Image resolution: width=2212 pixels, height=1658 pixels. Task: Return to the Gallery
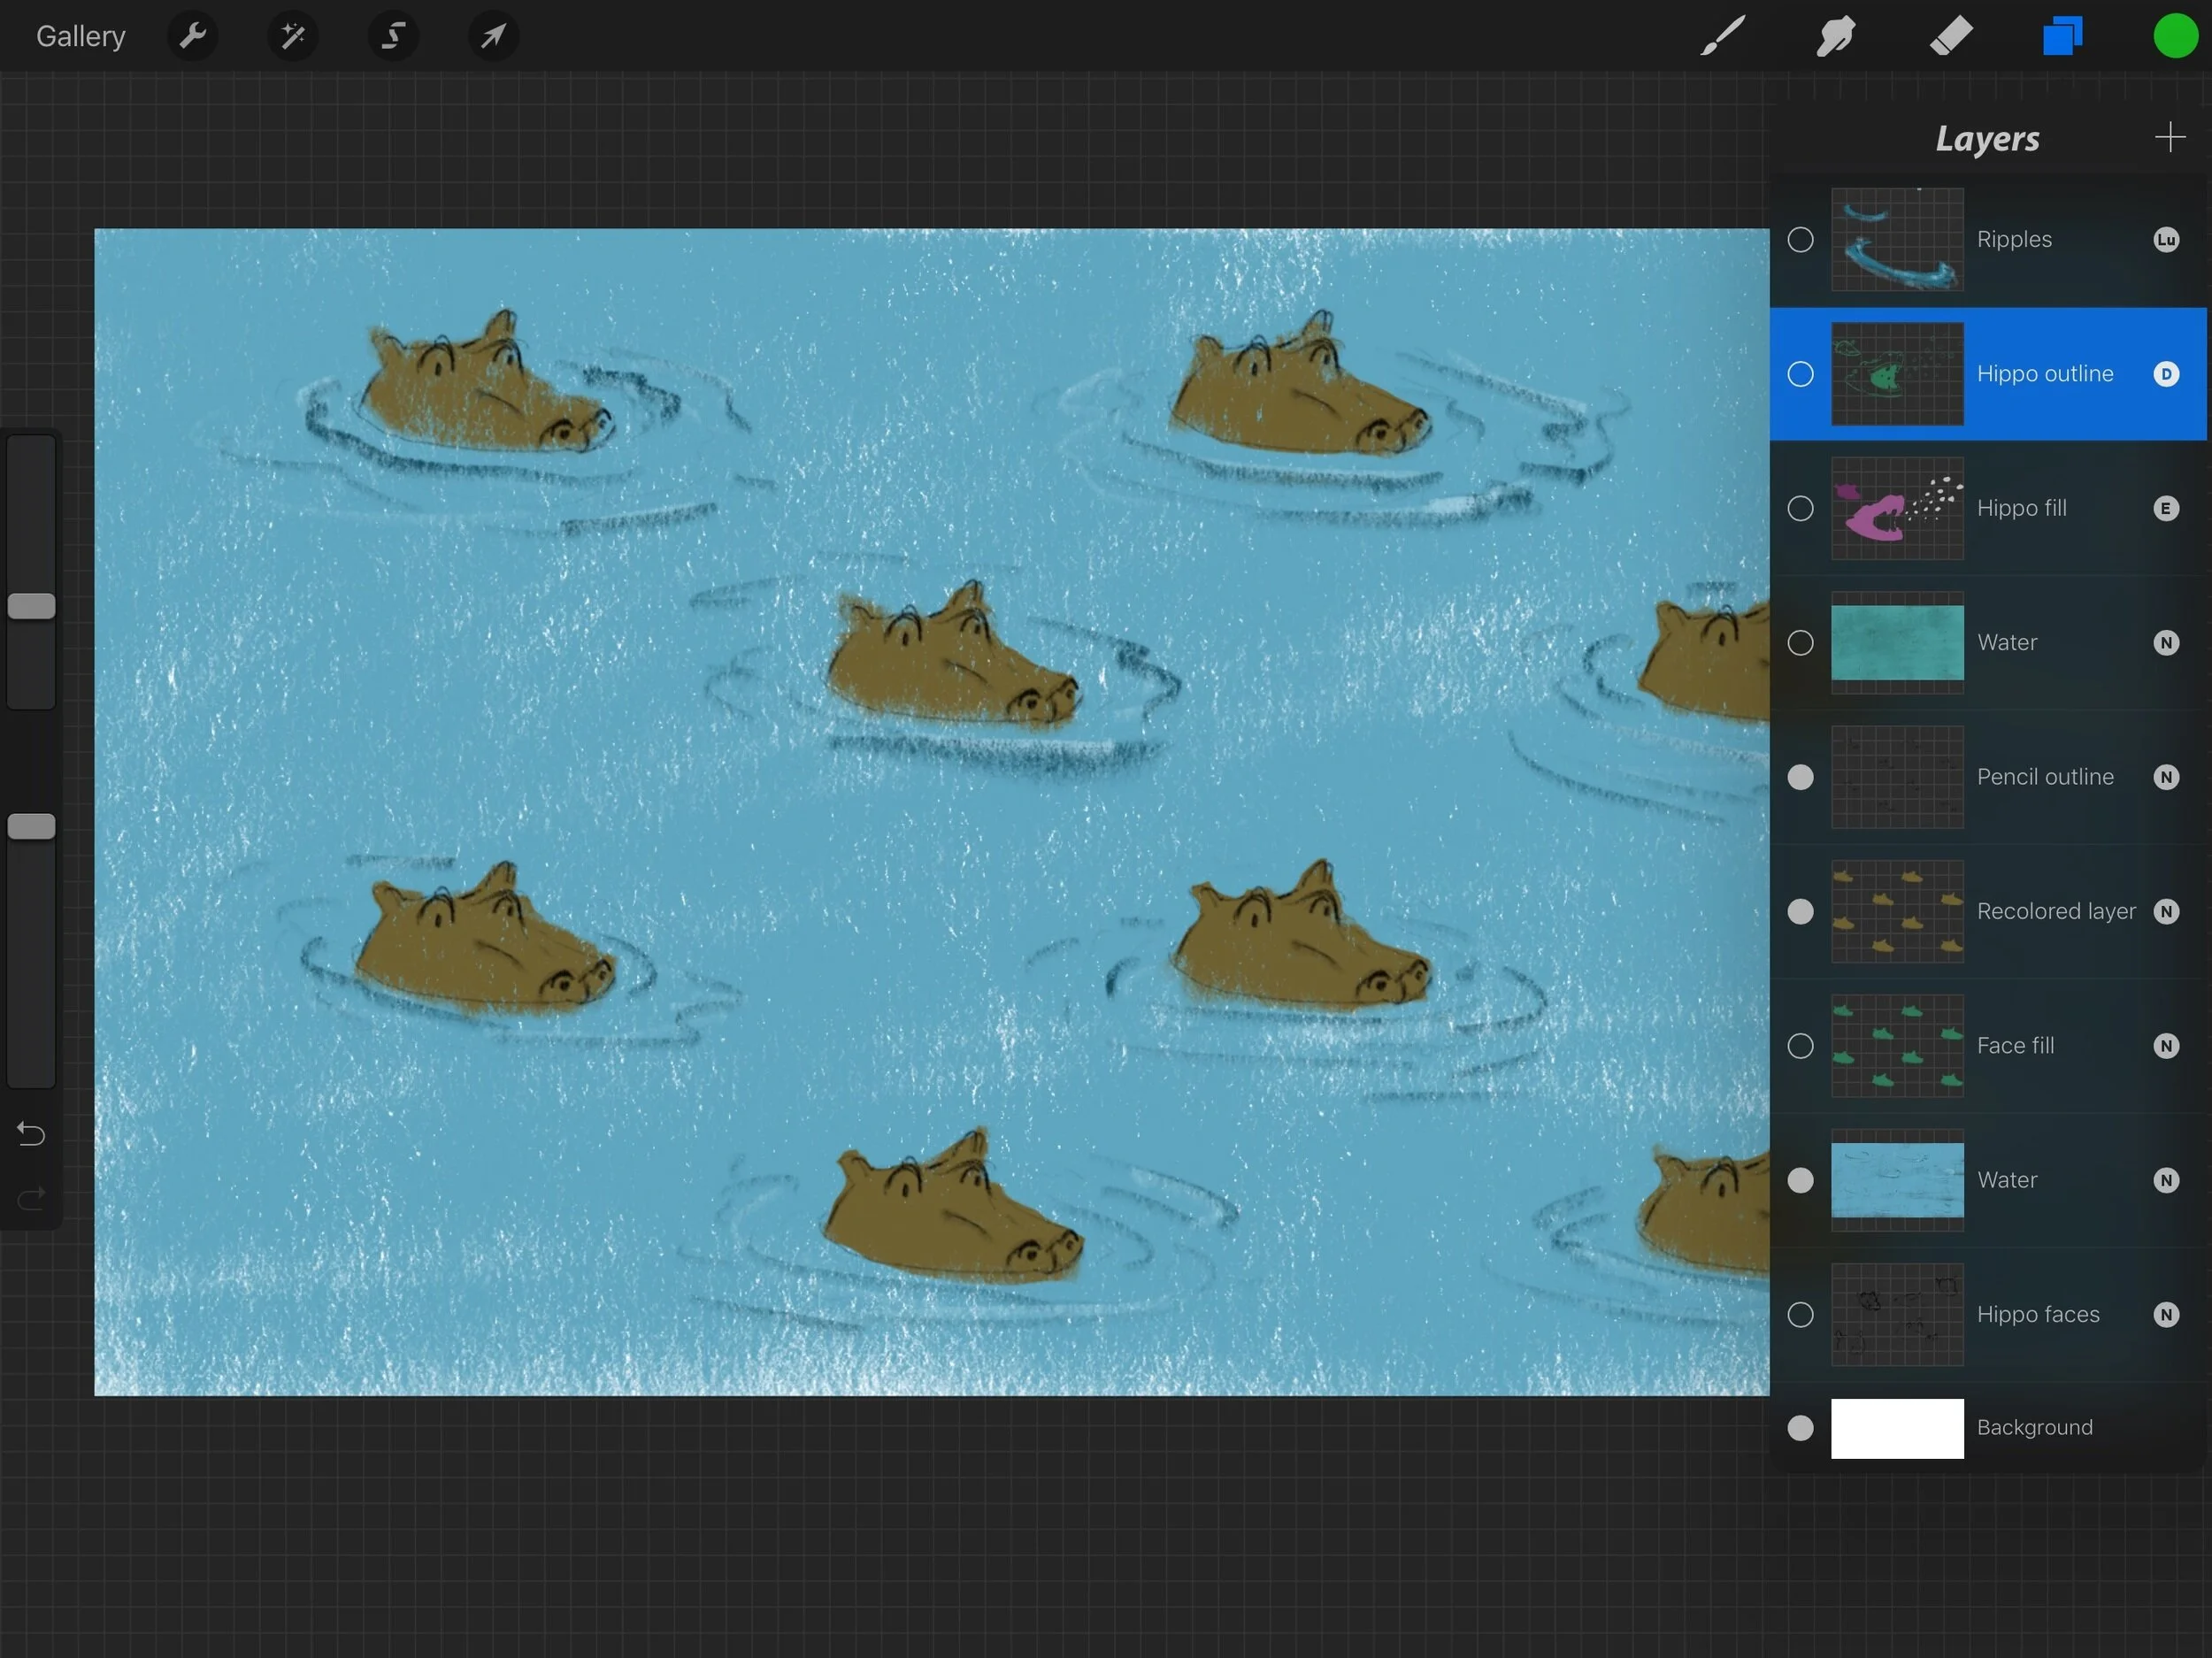pos(81,37)
